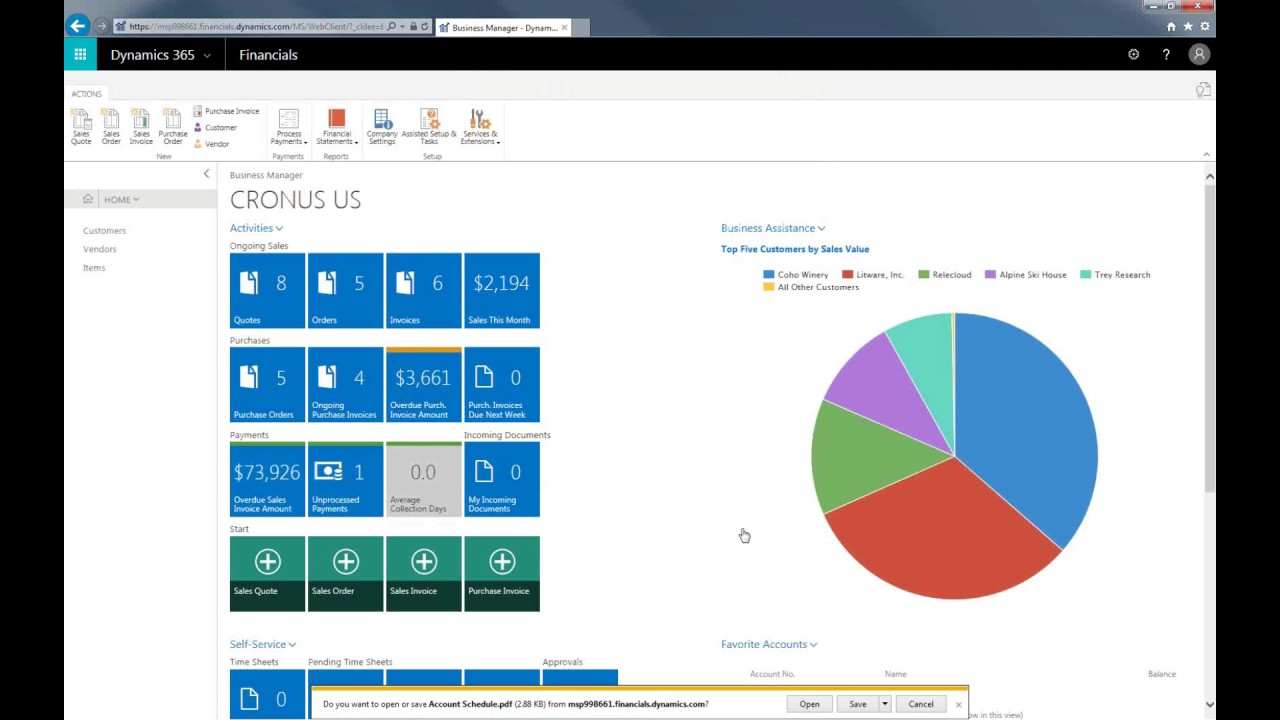Screen dimensions: 1280x720
Task: Open Financial Statements ribbon menu
Action: tap(336, 127)
